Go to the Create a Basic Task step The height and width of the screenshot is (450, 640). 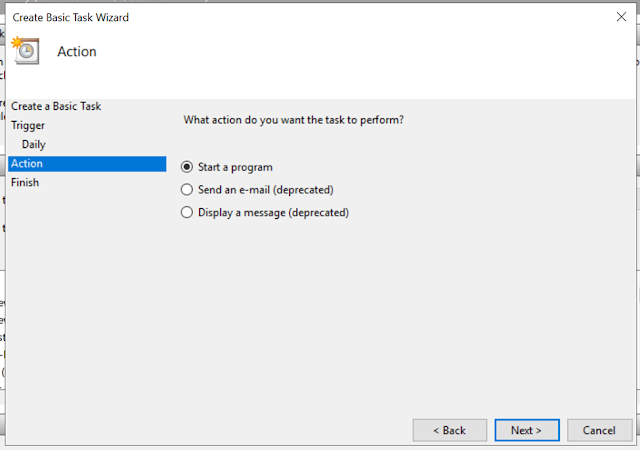coord(56,106)
